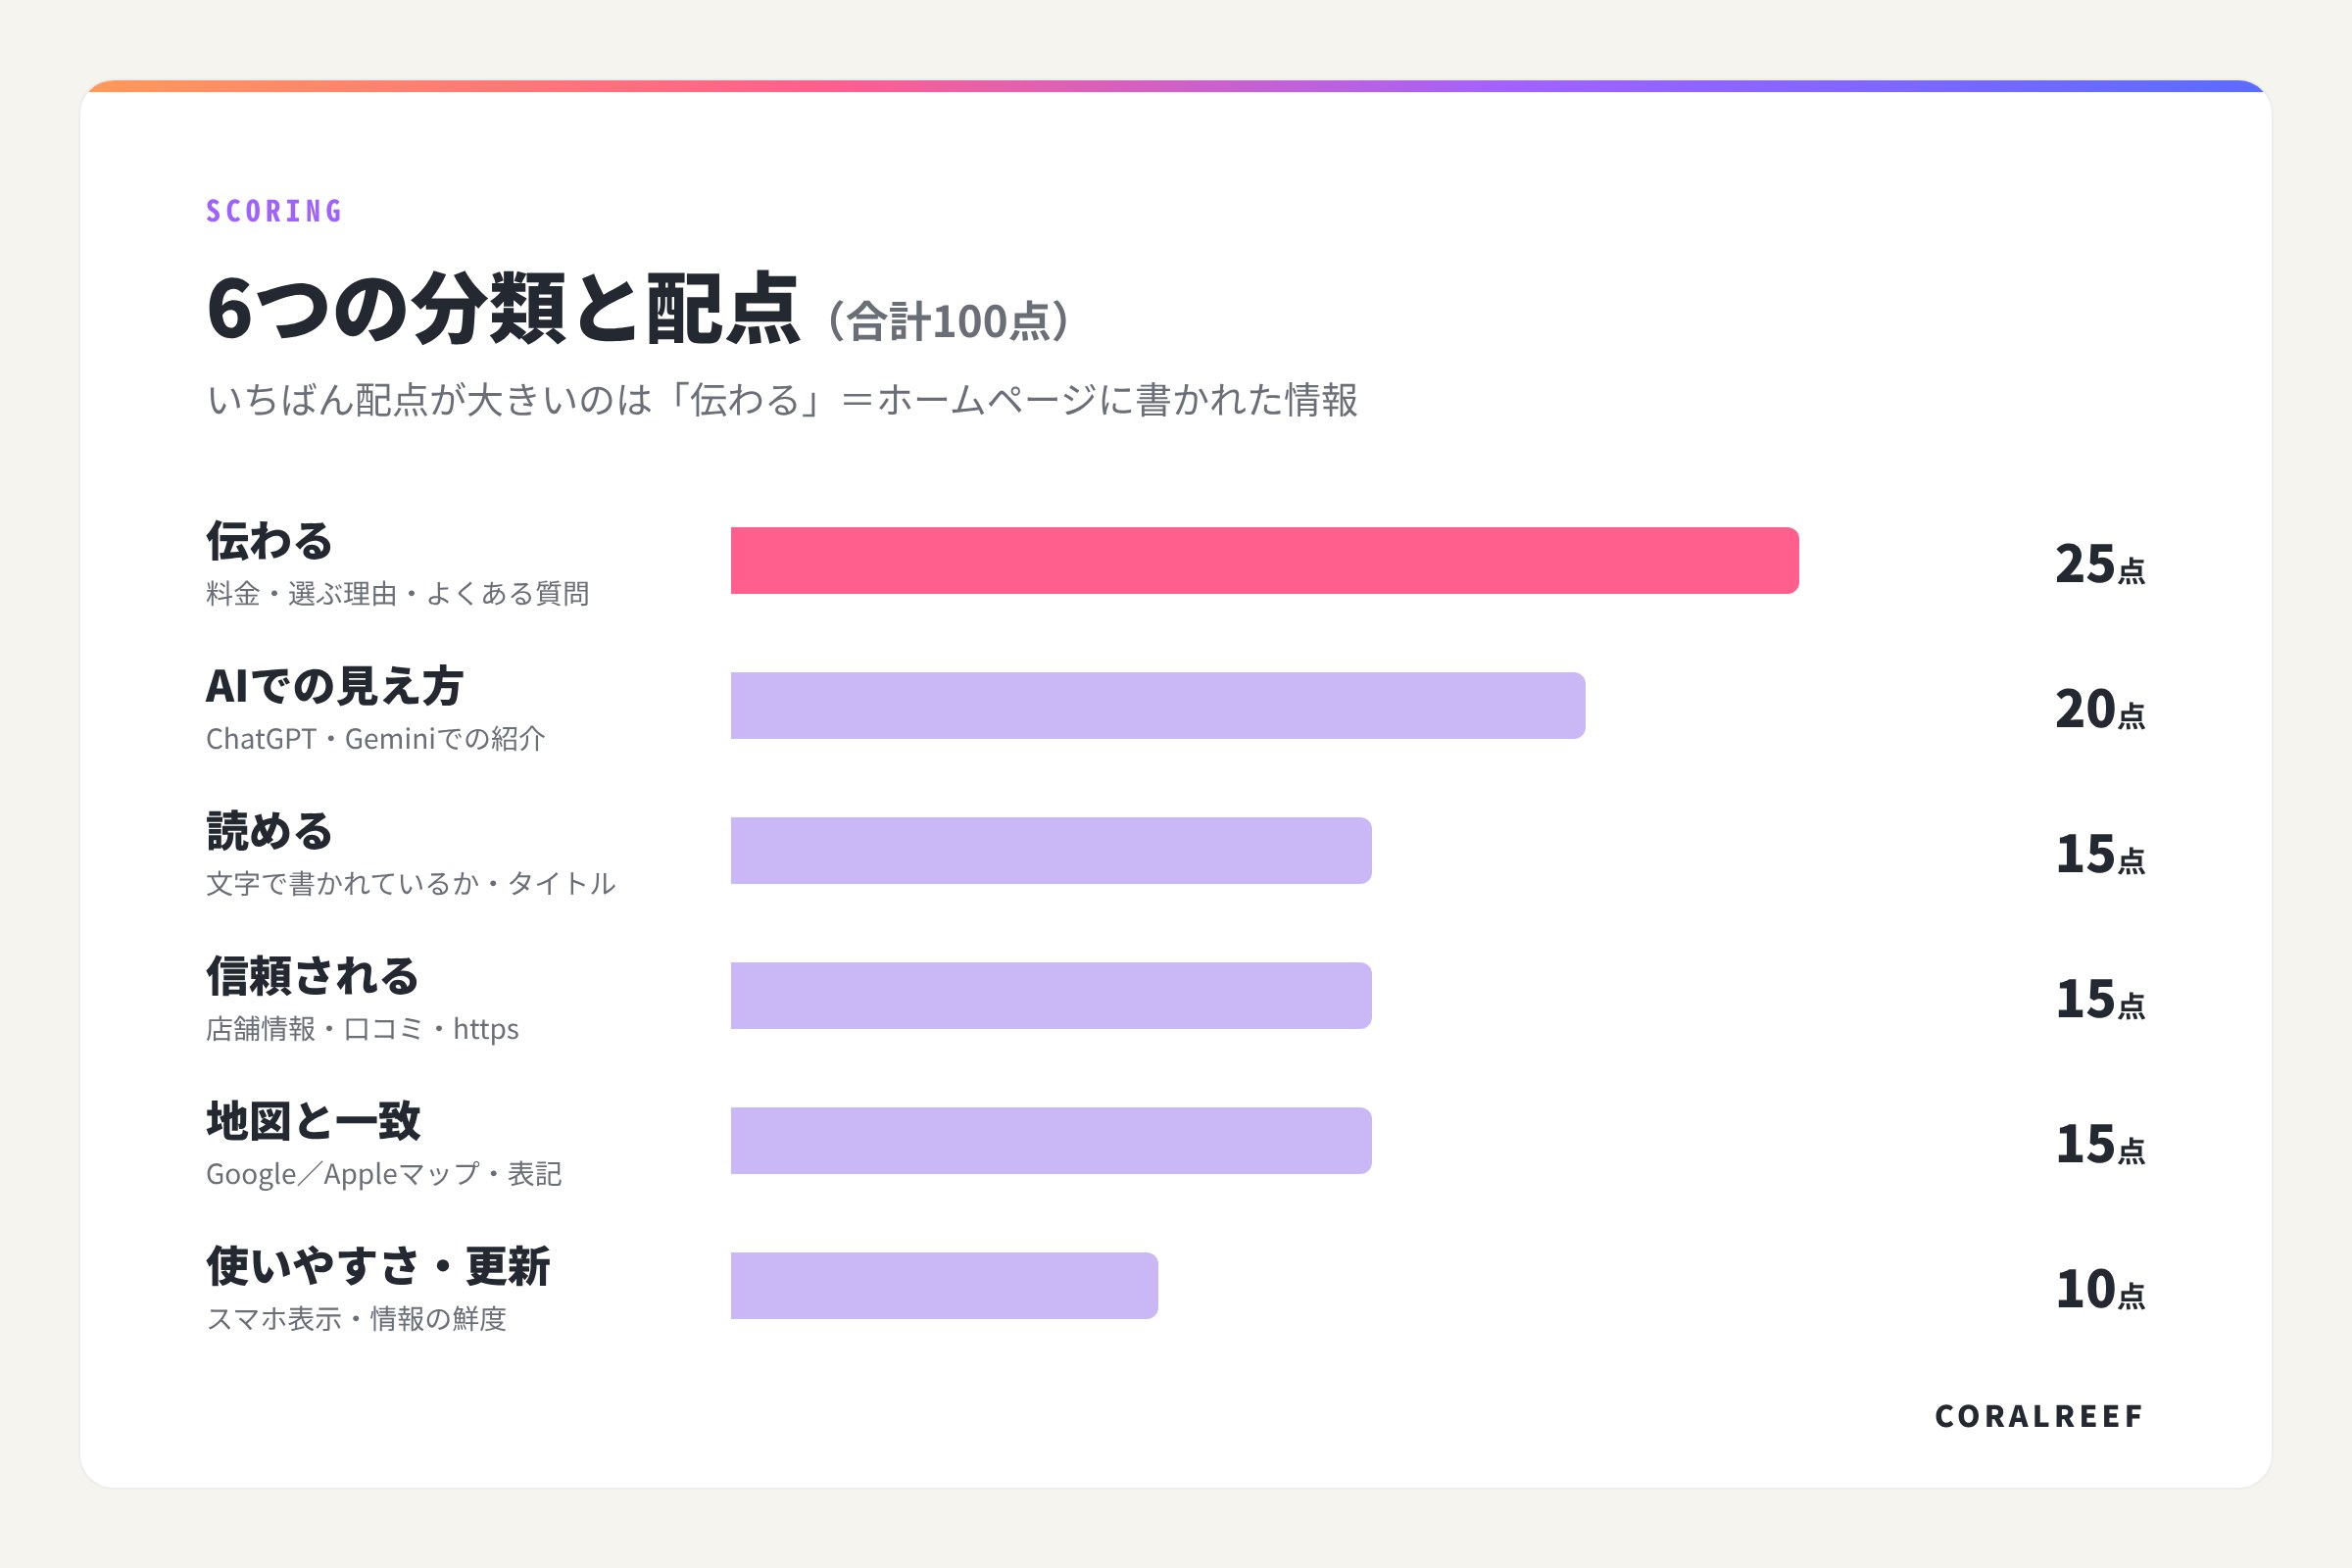2352x1568 pixels.
Task: Click the （合計100点） note
Action: (949, 321)
